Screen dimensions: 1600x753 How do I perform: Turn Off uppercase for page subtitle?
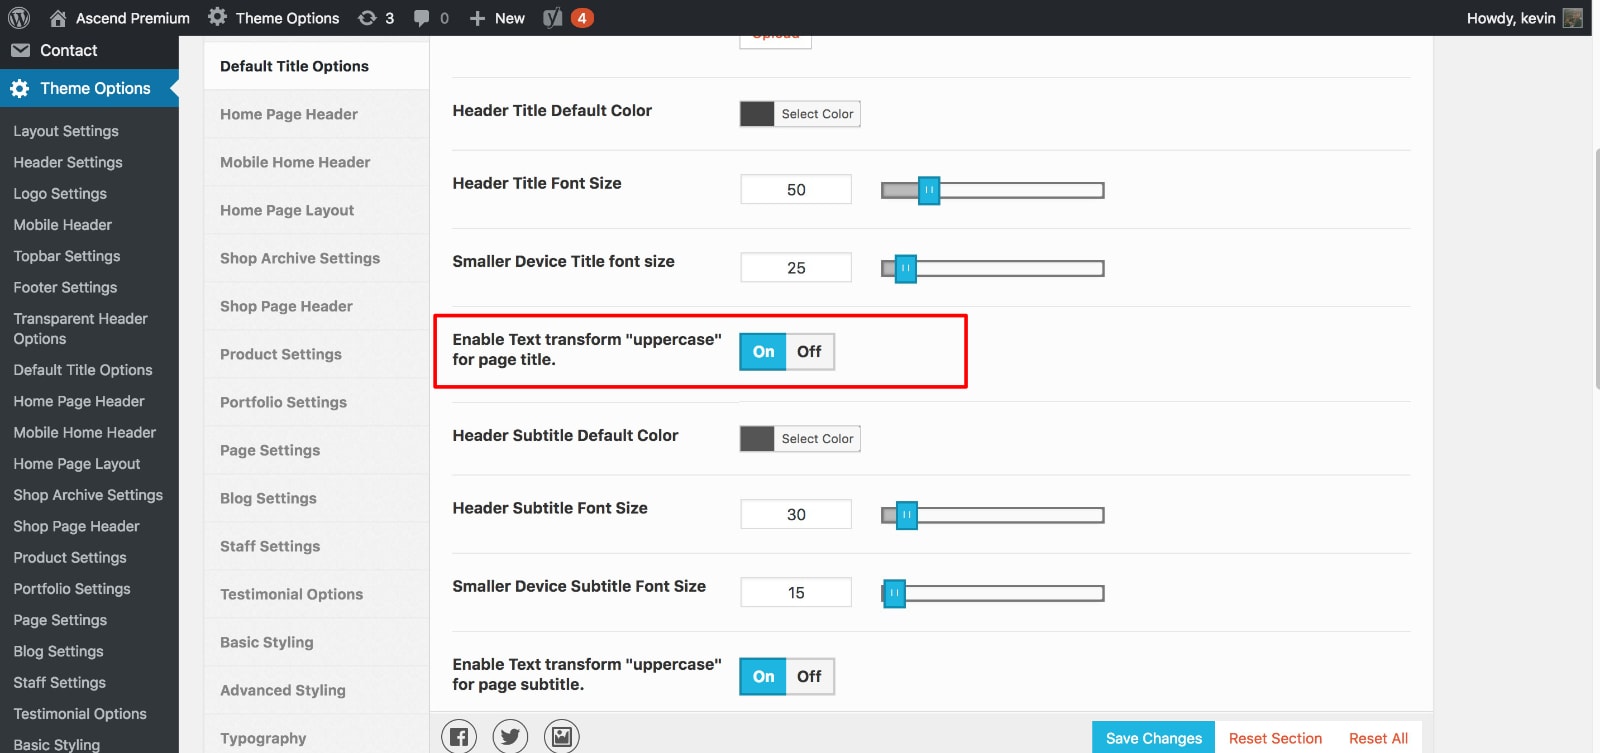[810, 677]
